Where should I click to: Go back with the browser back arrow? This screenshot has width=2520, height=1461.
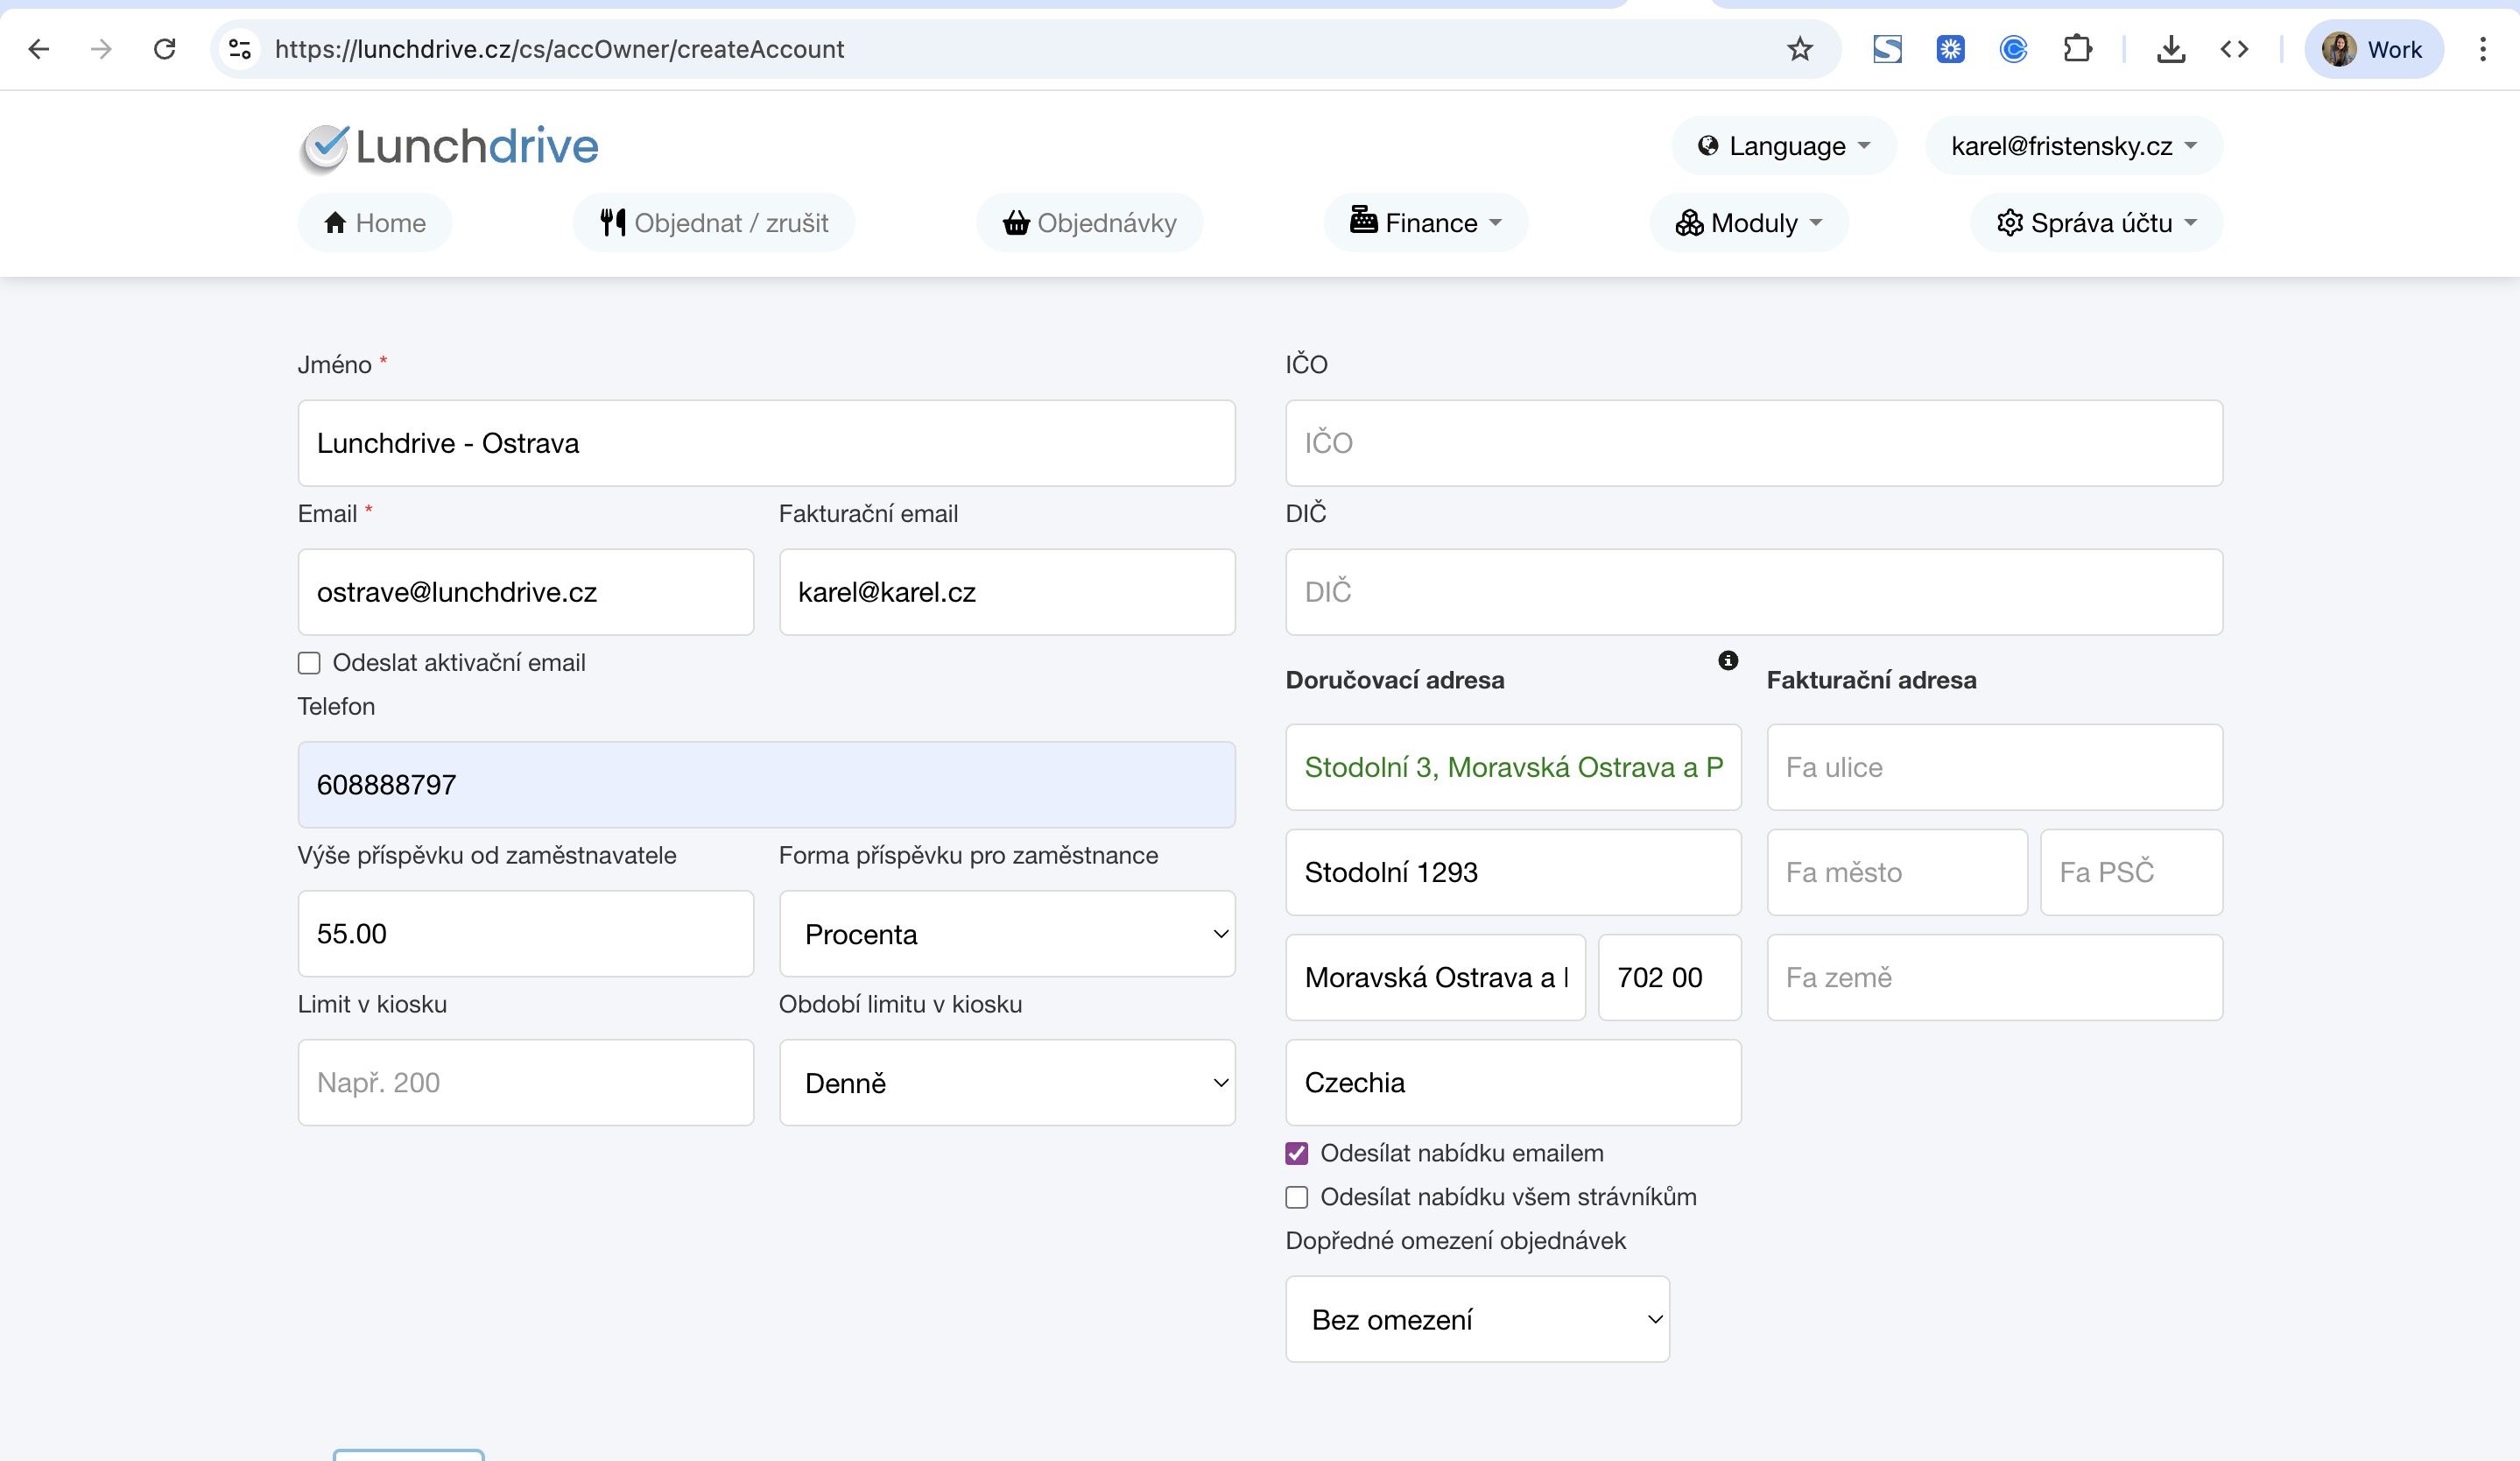pyautogui.click(x=39, y=49)
